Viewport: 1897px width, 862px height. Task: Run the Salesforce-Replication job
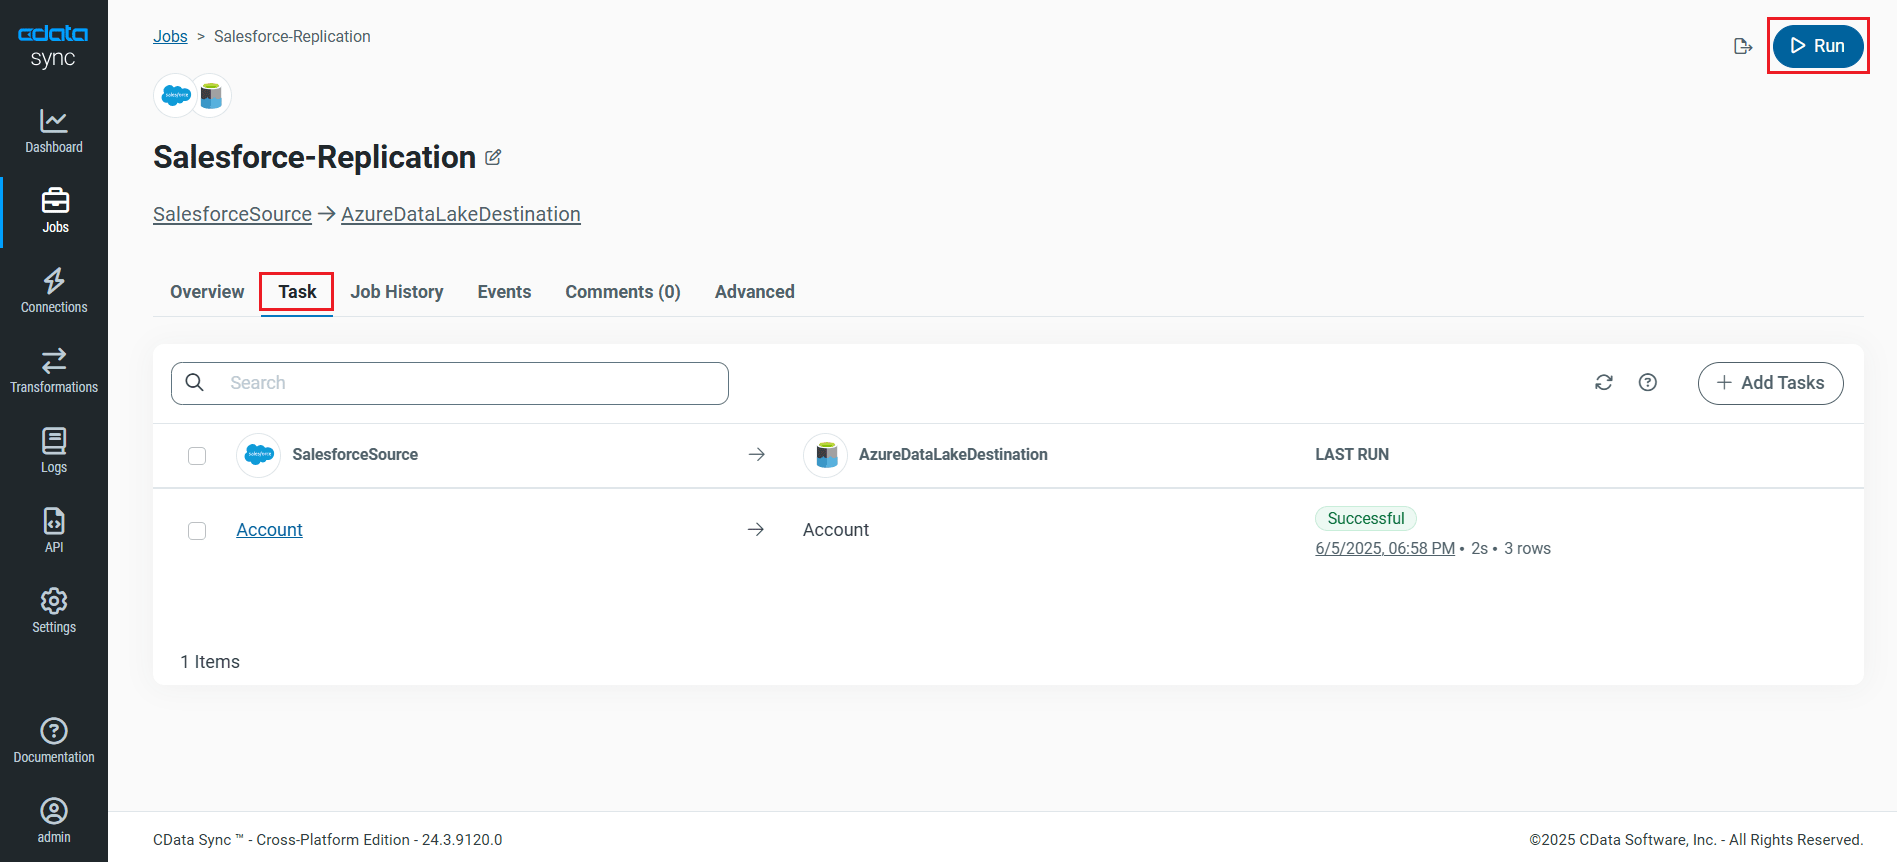coord(1817,46)
